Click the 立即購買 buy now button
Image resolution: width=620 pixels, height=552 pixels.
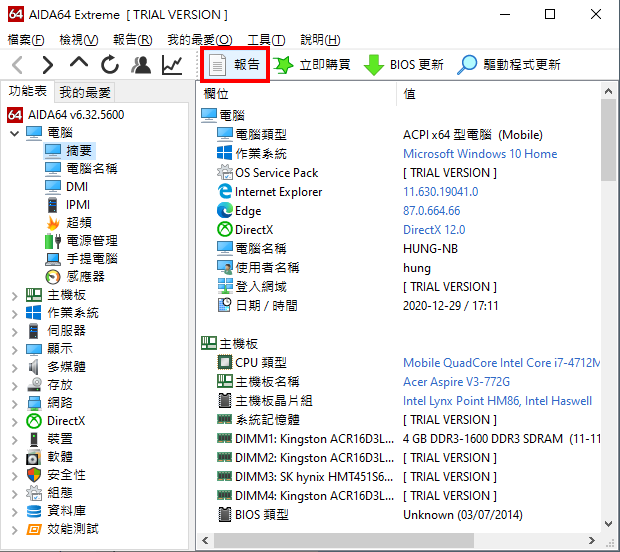pyautogui.click(x=312, y=64)
